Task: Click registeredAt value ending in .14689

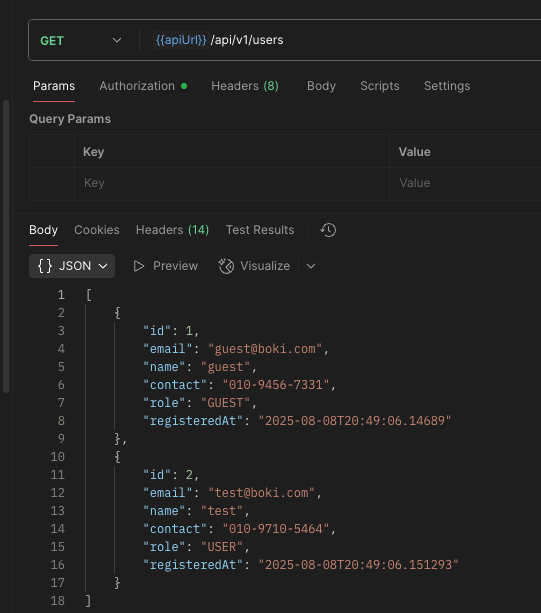Action: [x=355, y=421]
